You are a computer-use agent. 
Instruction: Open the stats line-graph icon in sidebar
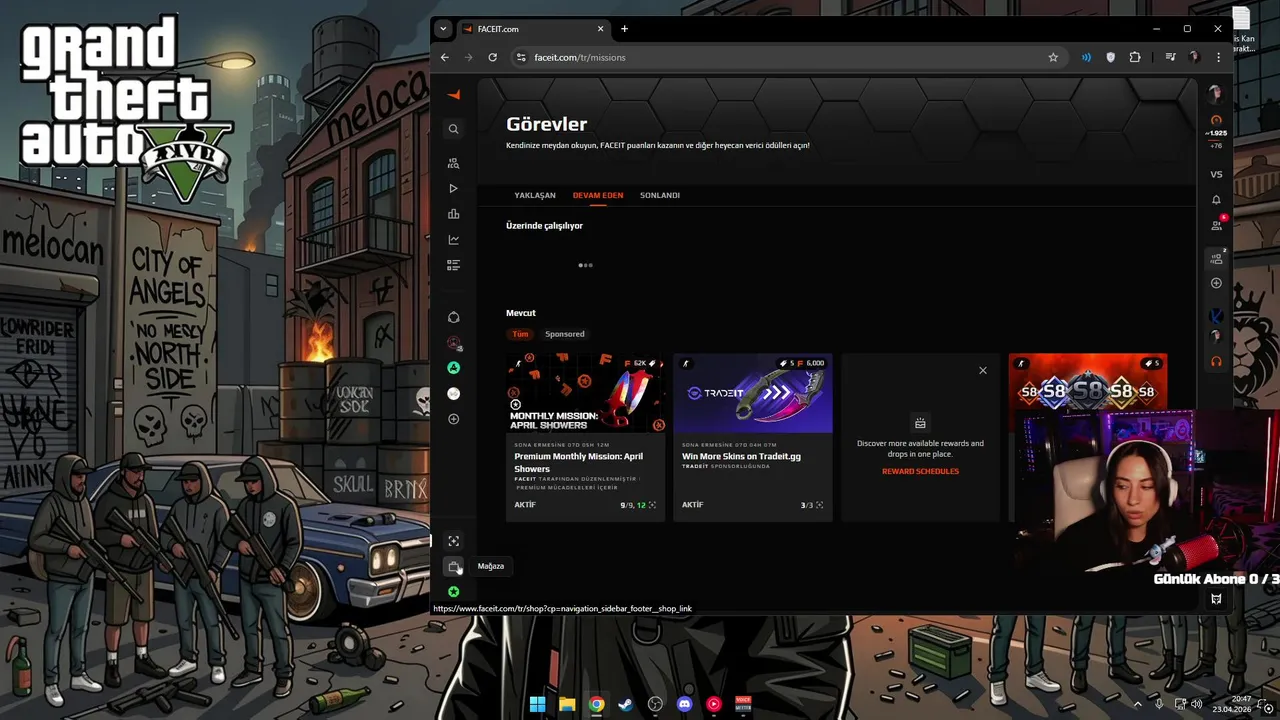pos(453,240)
